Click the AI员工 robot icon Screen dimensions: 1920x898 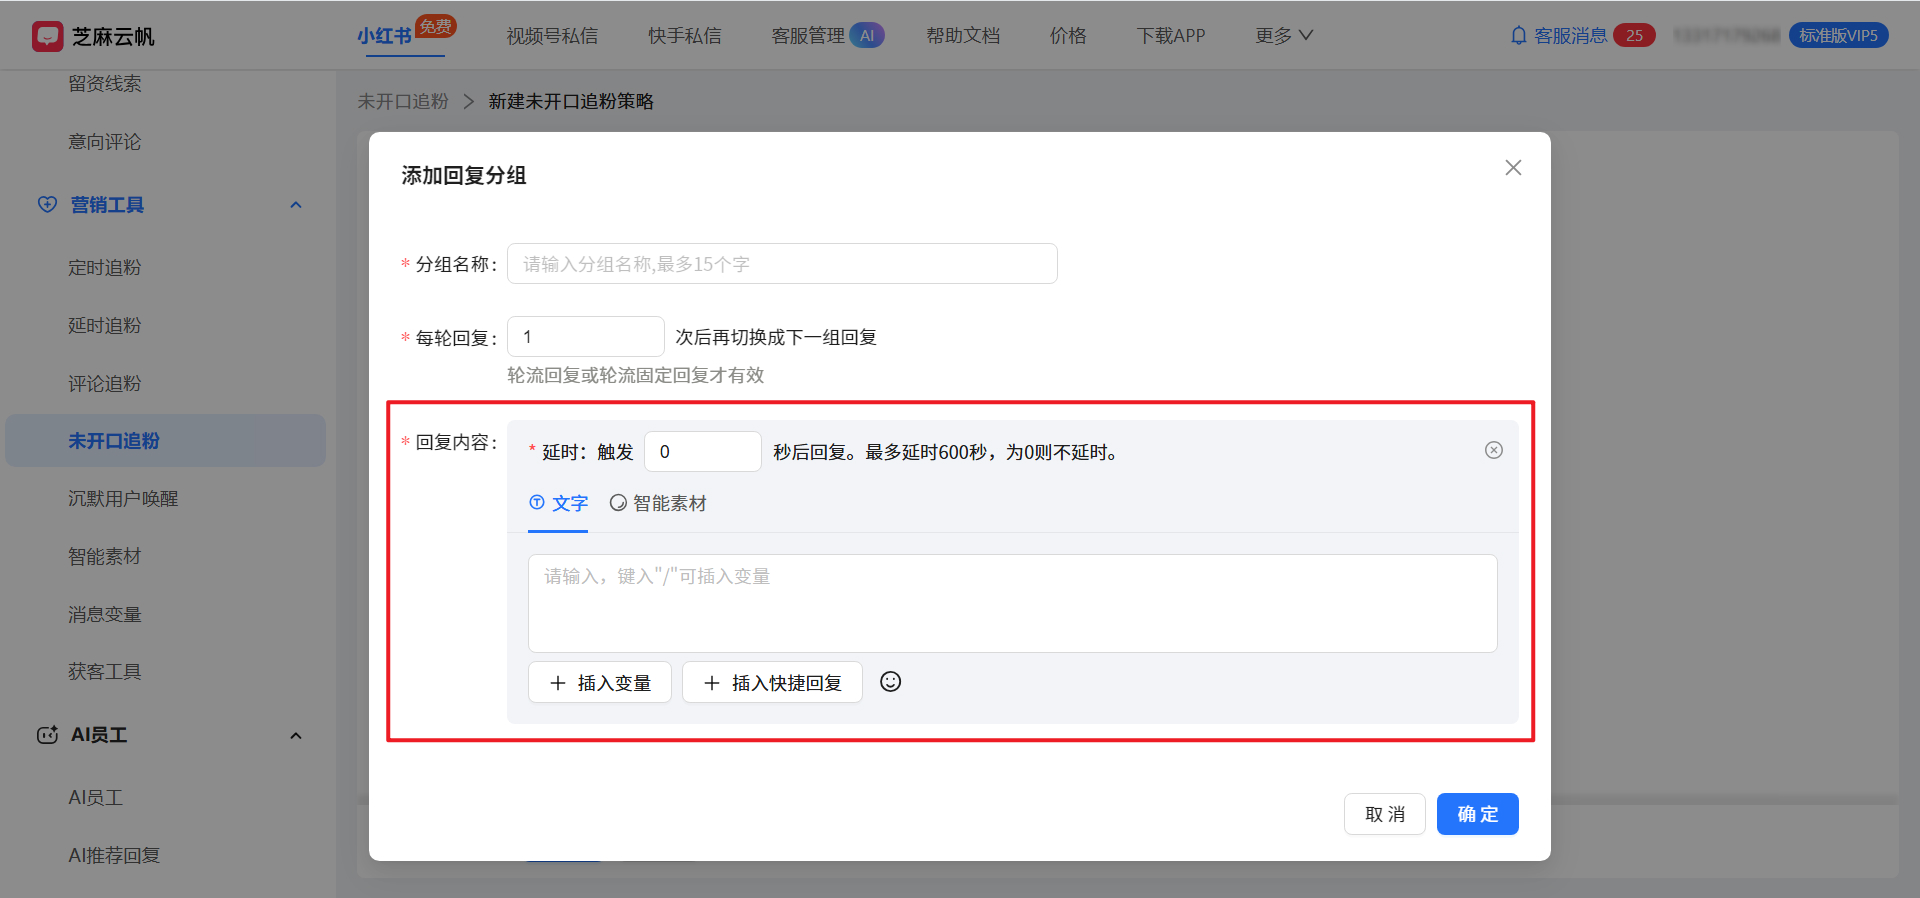[x=47, y=735]
